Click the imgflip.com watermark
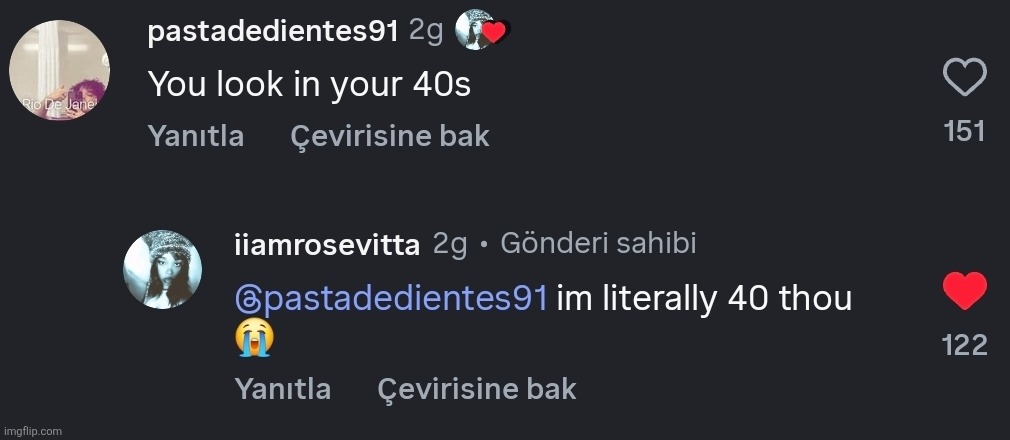The image size is (1010, 440). pos(32,430)
